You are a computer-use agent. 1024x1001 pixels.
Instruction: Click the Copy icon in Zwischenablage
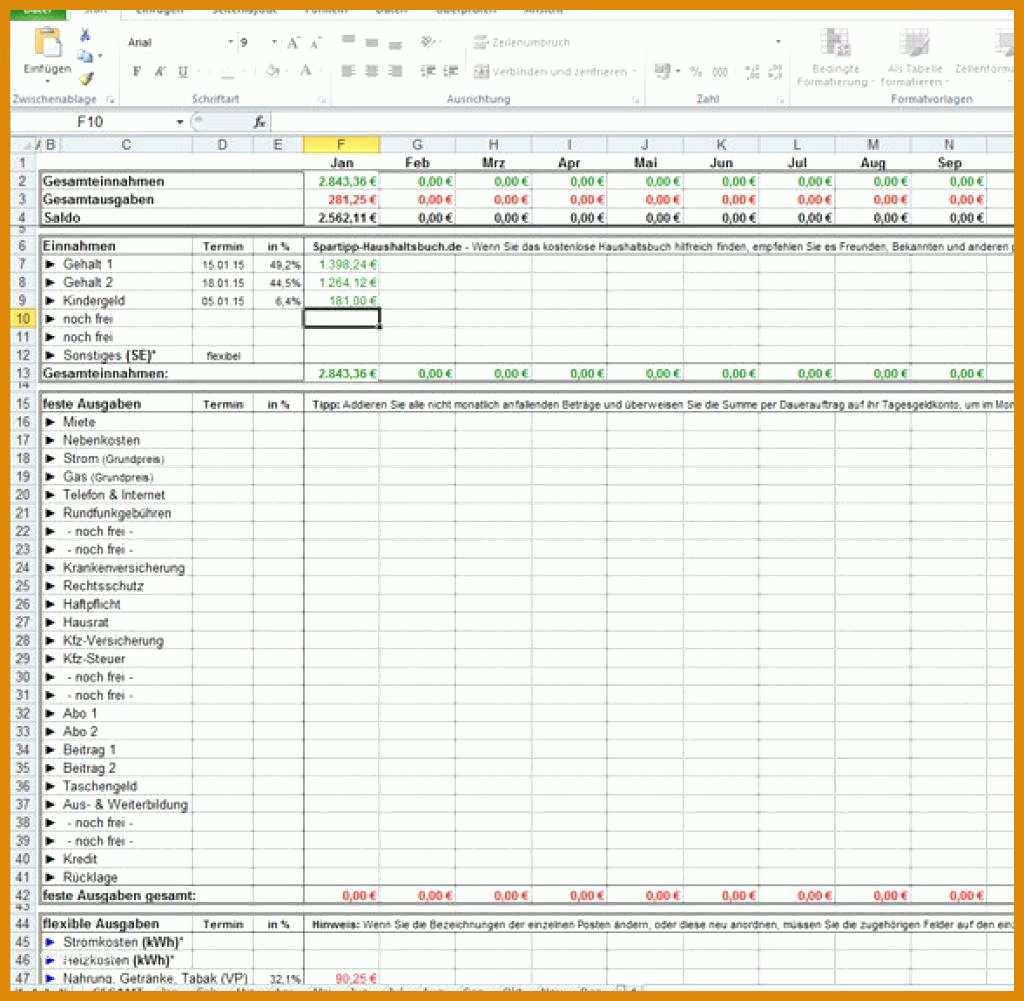click(85, 56)
